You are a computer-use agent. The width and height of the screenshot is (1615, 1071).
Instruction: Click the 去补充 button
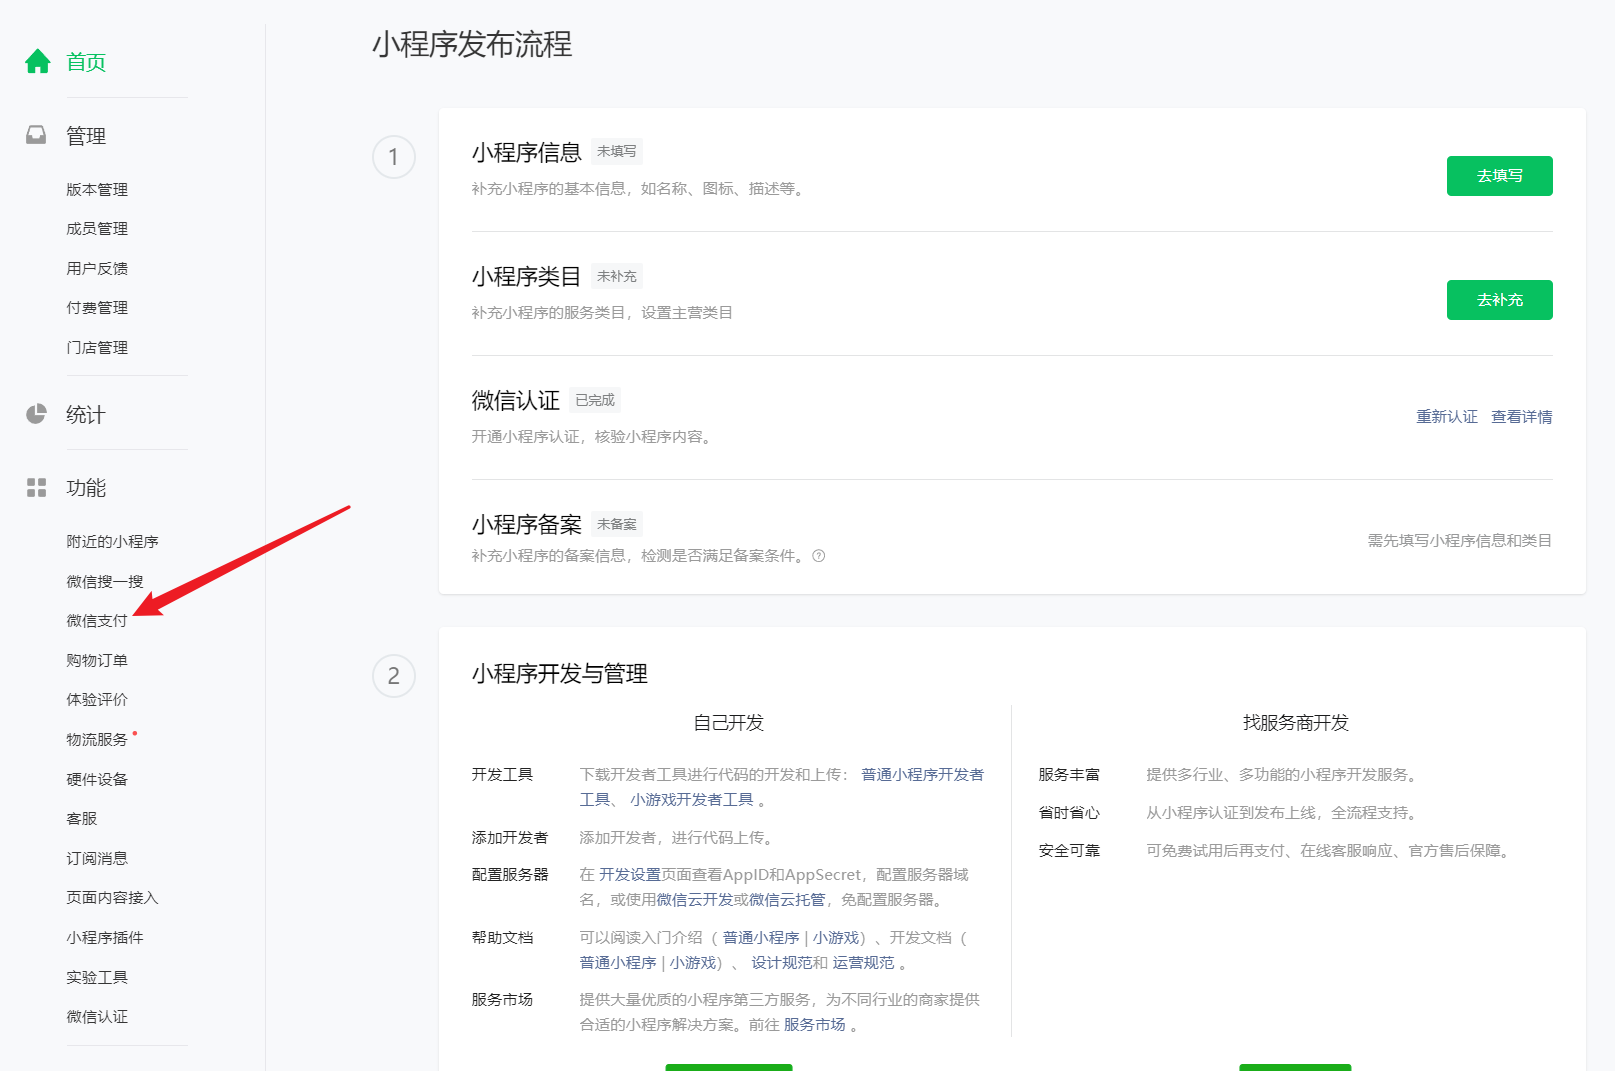click(1499, 300)
